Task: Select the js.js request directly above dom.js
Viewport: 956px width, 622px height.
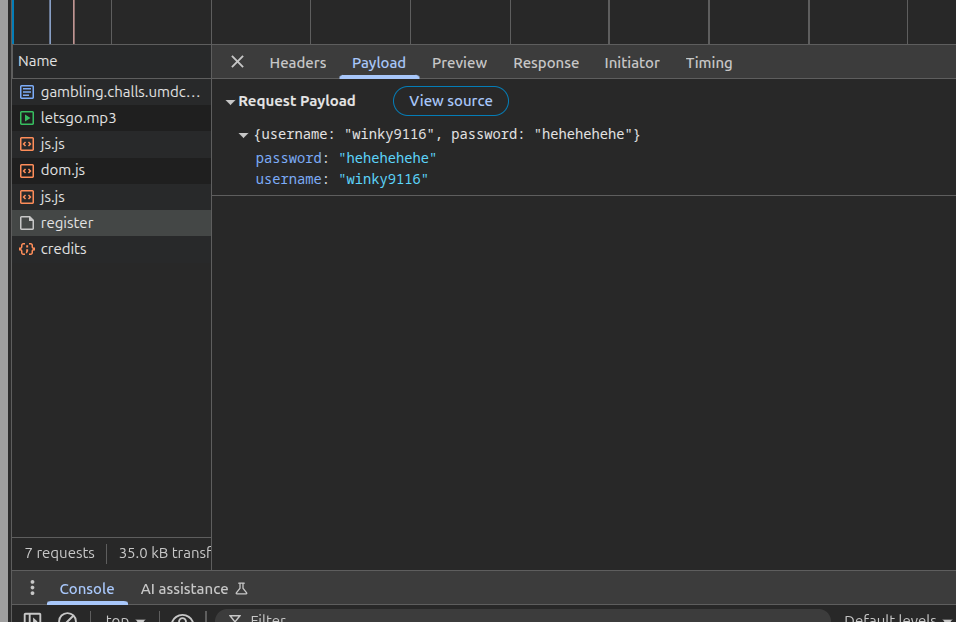Action: pos(53,144)
